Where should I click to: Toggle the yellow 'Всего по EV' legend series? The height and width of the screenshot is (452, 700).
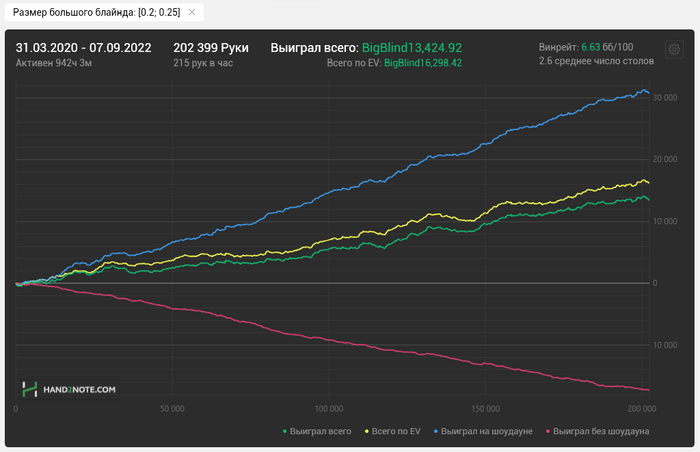click(392, 431)
